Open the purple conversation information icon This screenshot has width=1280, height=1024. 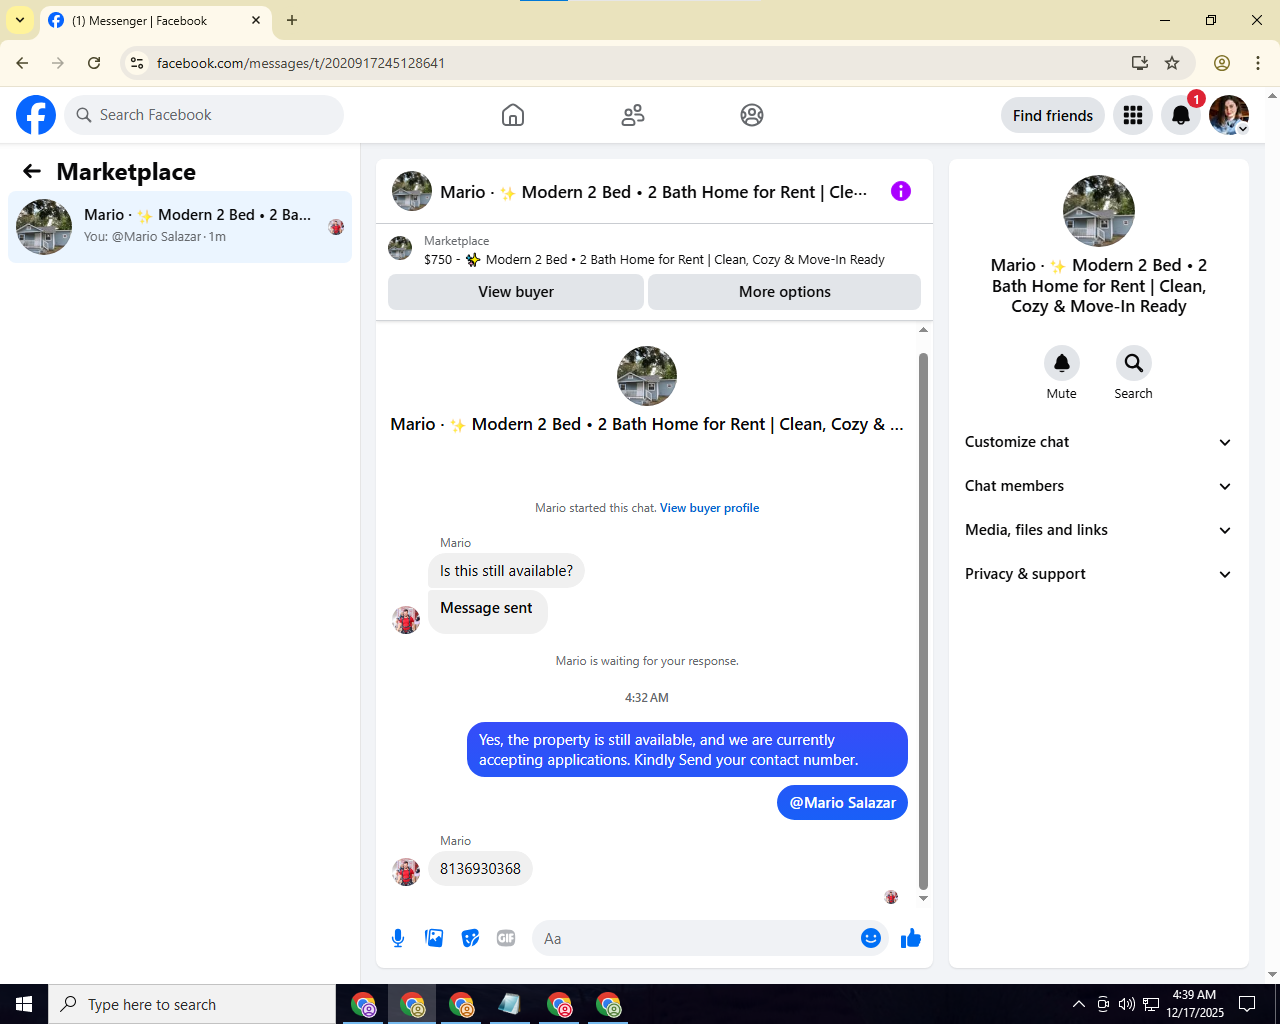(901, 191)
